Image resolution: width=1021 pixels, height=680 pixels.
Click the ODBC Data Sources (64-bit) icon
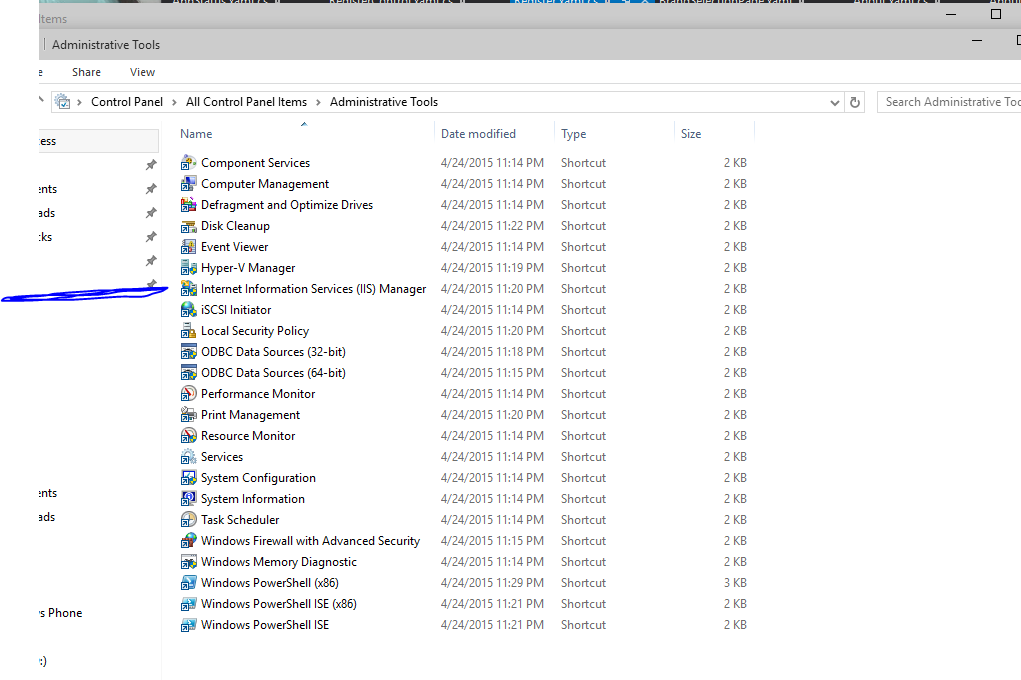(x=188, y=373)
